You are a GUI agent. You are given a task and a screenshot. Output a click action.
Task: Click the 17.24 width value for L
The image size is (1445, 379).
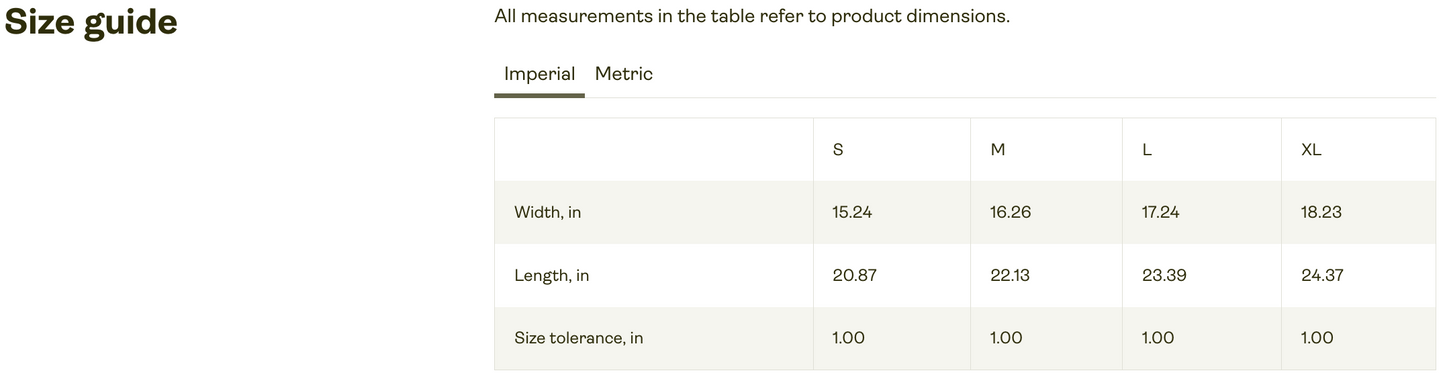pyautogui.click(x=1161, y=213)
